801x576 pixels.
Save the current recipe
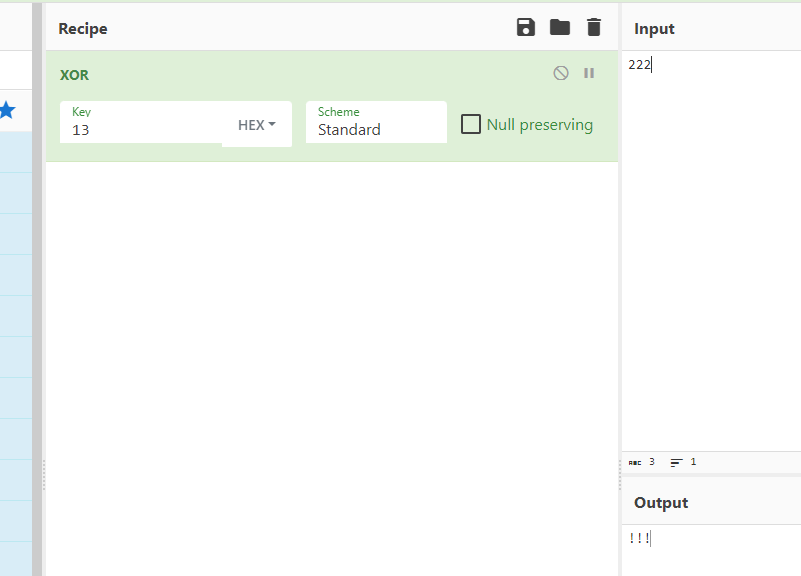pos(526,27)
